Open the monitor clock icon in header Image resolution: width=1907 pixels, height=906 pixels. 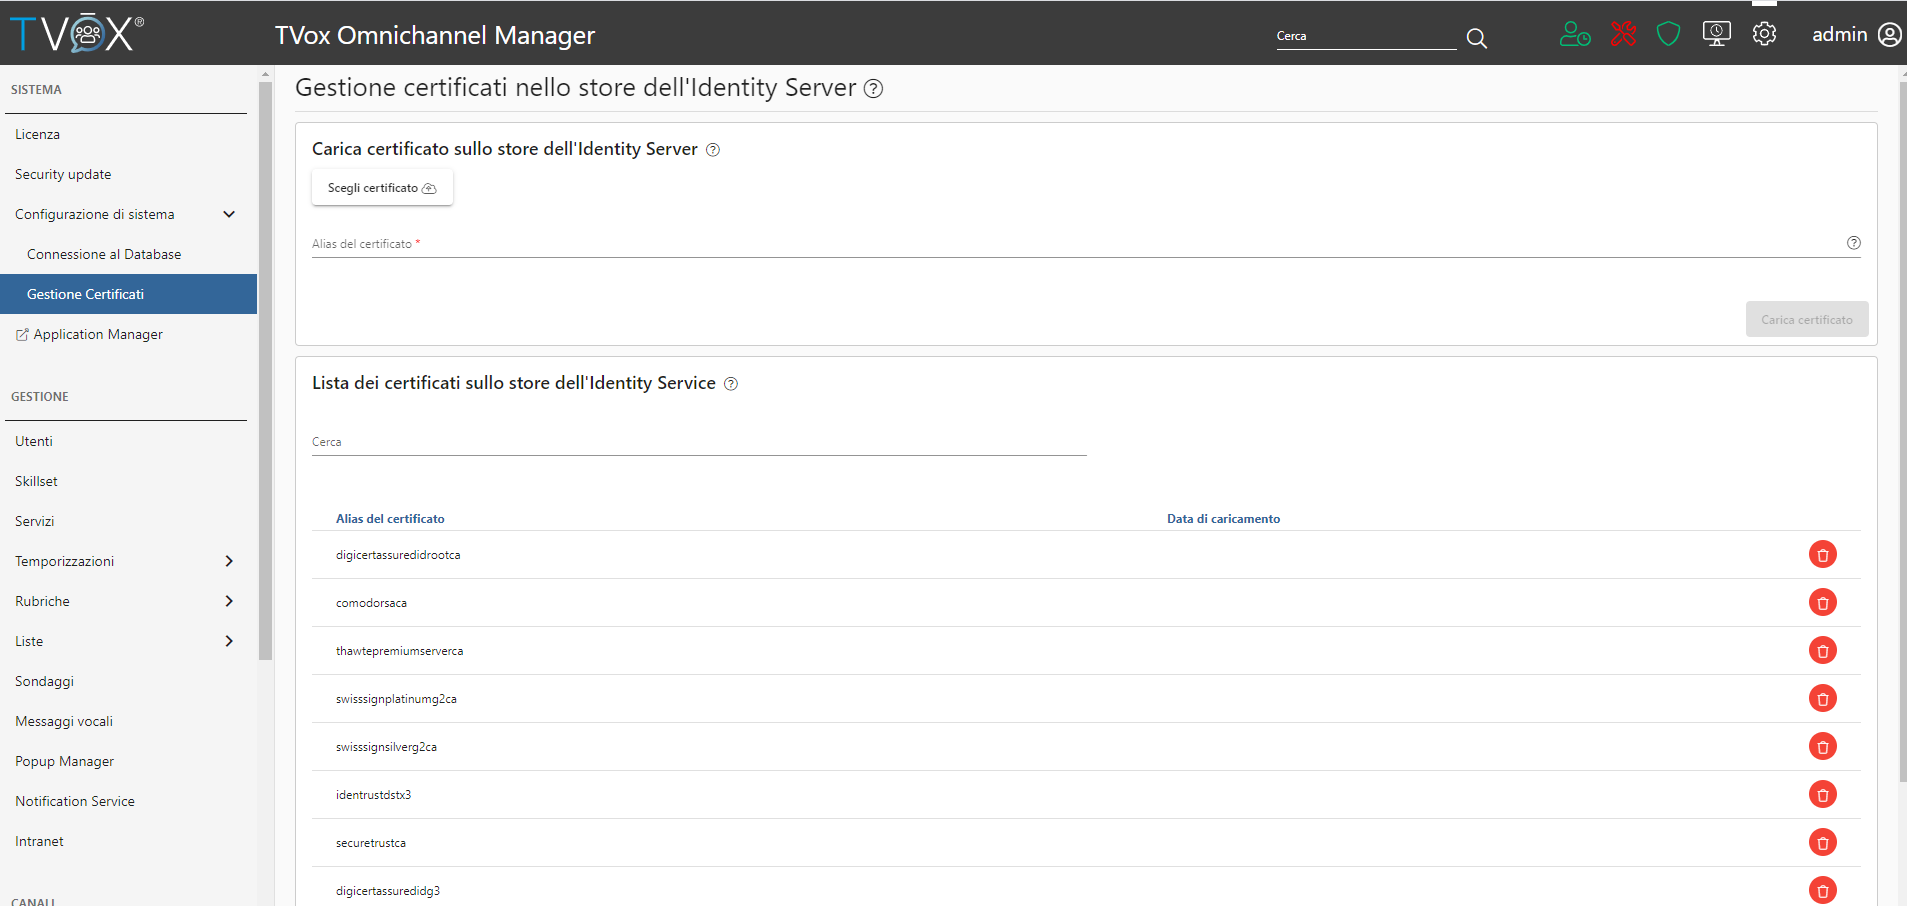point(1716,34)
